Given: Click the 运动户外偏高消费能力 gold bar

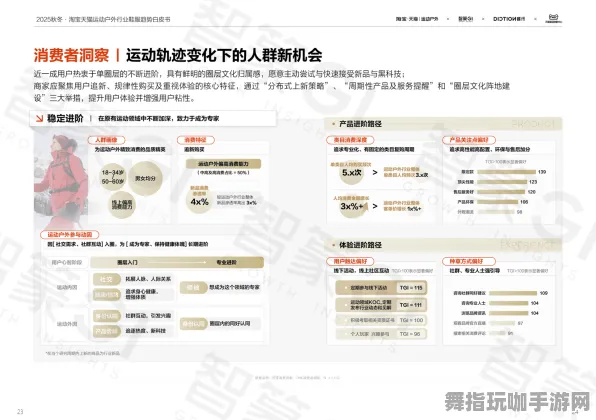Looking at the screenshot, I should tap(223, 164).
